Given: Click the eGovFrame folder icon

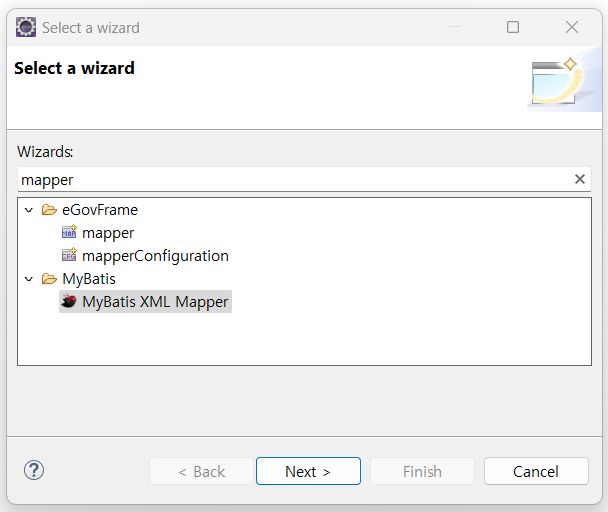Looking at the screenshot, I should (49, 210).
